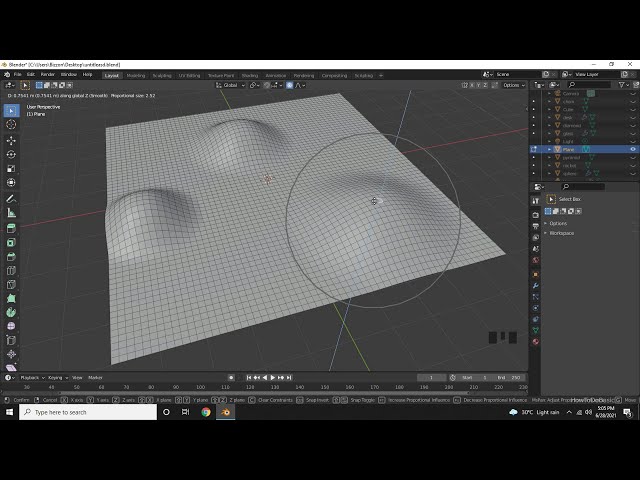Image resolution: width=640 pixels, height=480 pixels.
Task: Open the Global transform orientation dropdown
Action: 230,85
